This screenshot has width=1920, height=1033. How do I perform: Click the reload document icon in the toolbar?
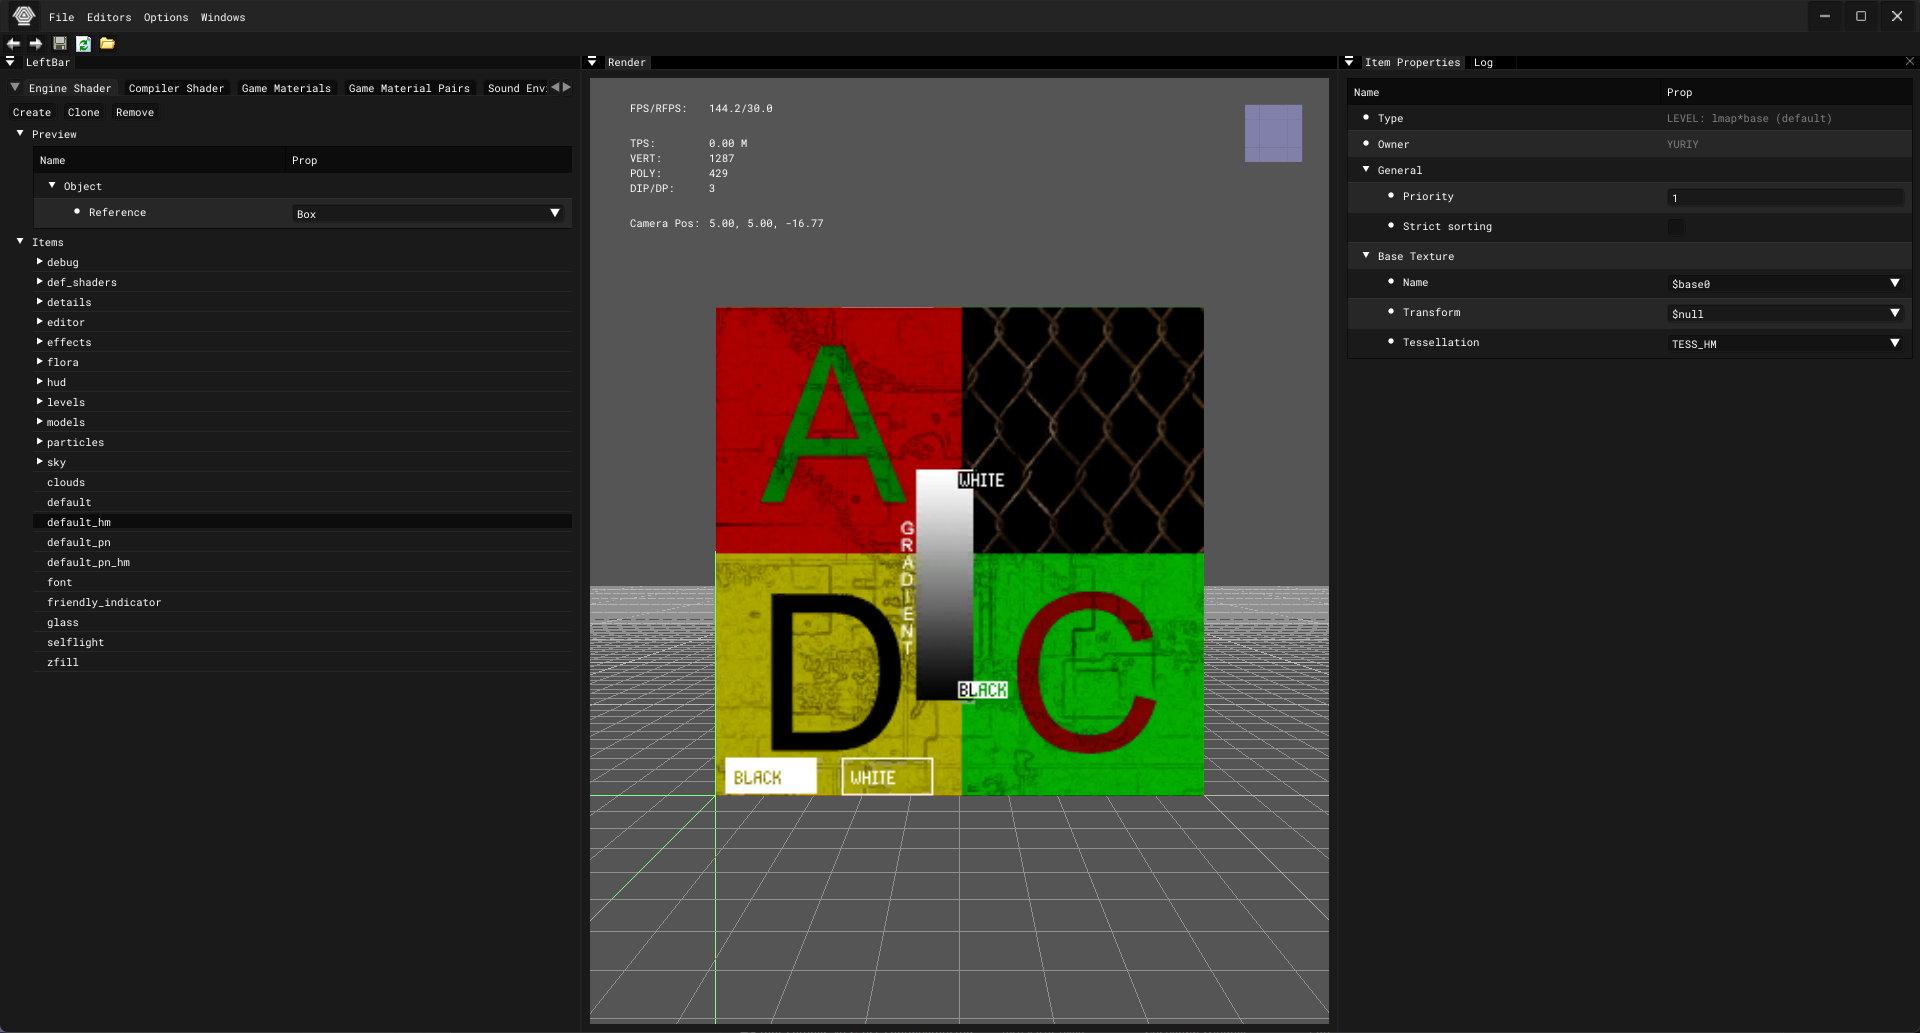(83, 43)
